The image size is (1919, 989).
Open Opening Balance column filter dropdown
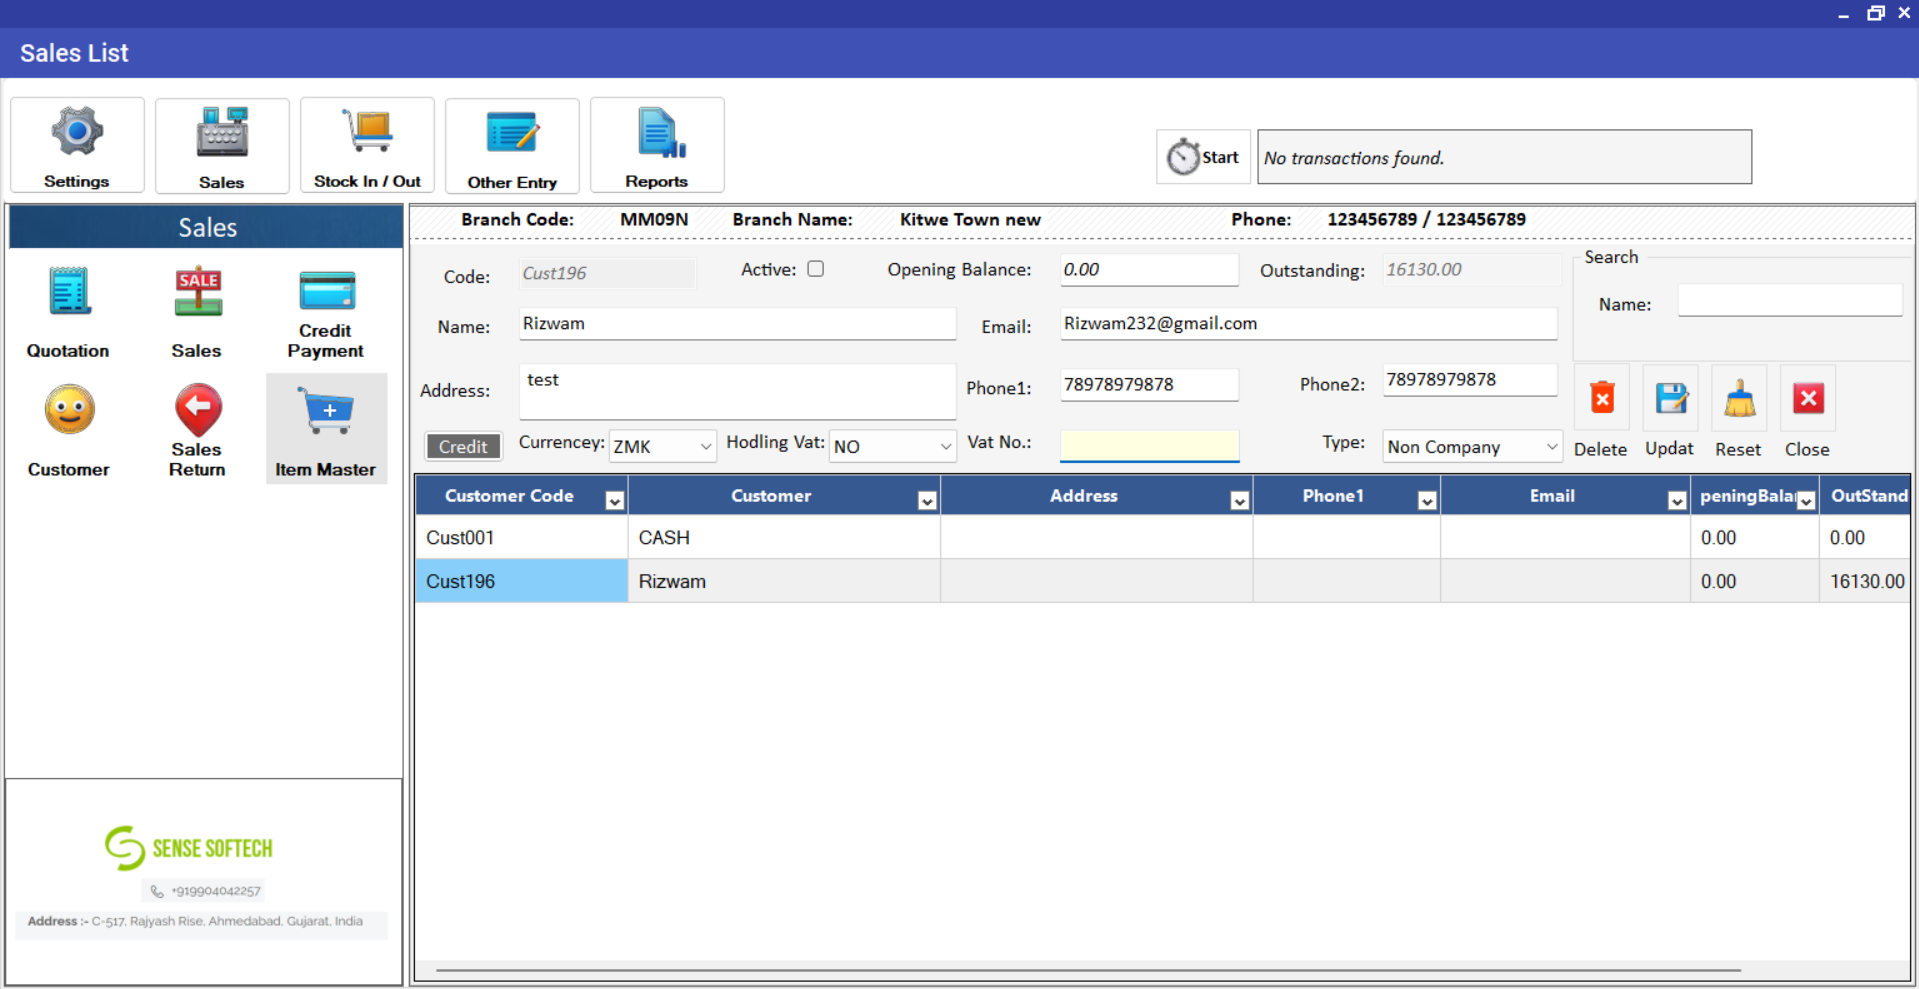coord(1806,501)
